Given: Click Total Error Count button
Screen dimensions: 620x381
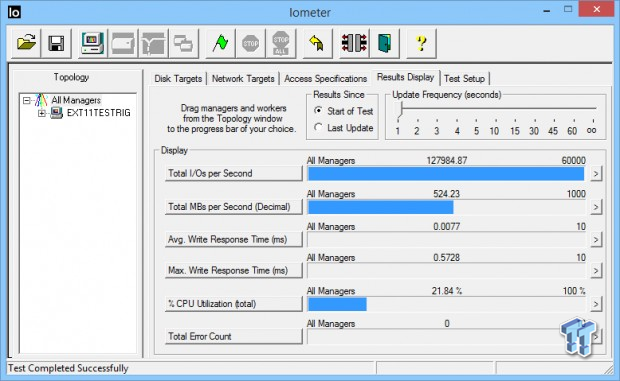Looking at the screenshot, I should coord(234,336).
